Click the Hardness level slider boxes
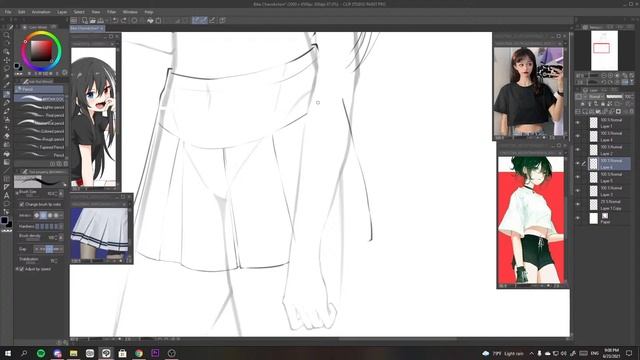 pos(49,226)
